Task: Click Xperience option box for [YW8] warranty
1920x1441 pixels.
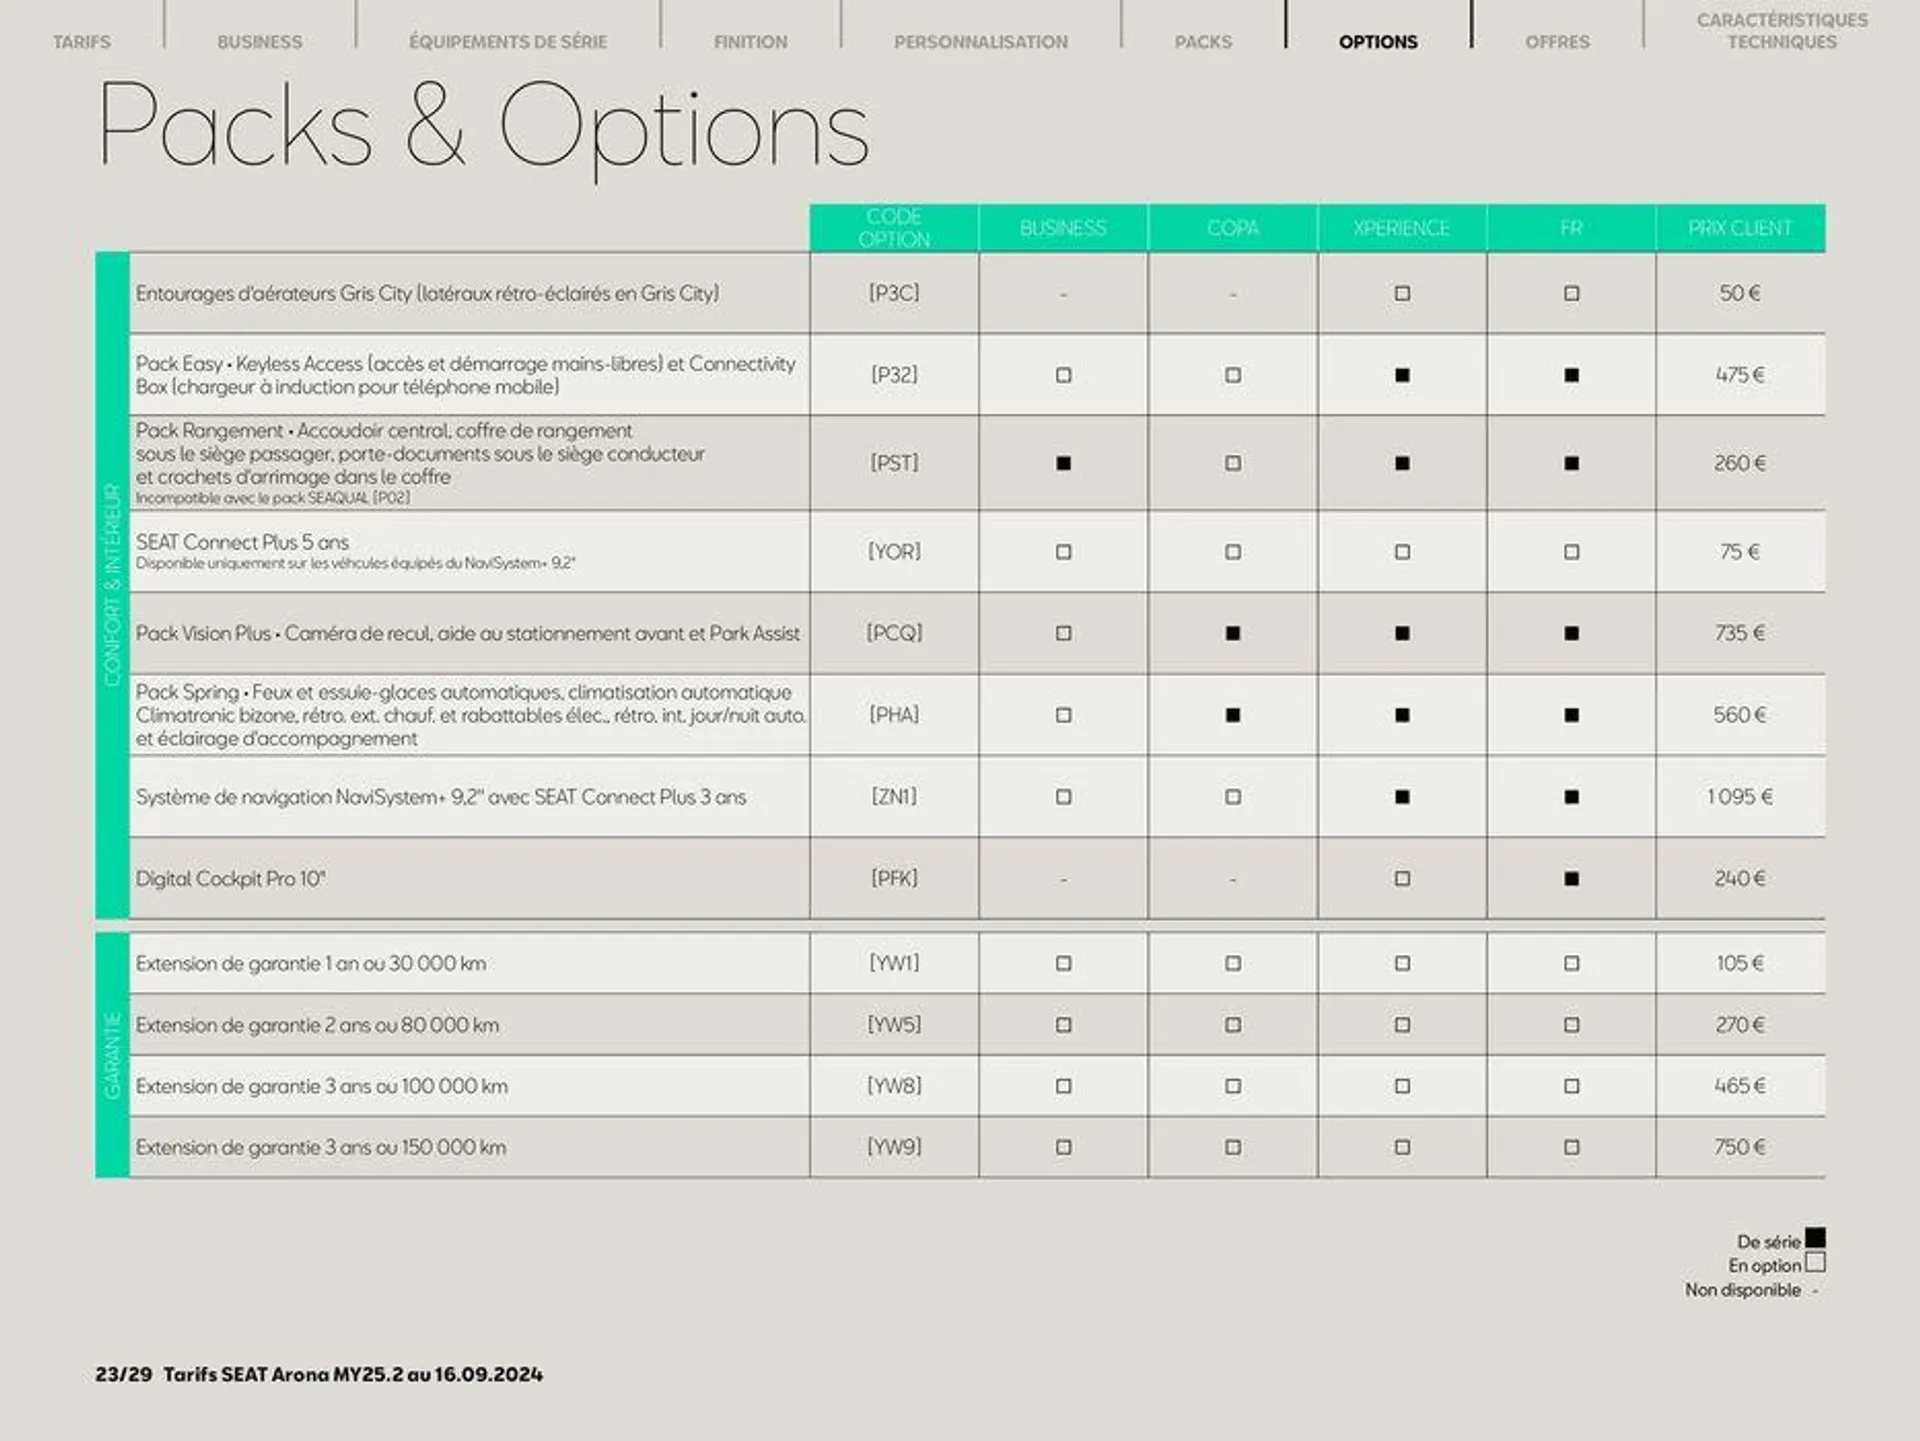Action: point(1402,1087)
